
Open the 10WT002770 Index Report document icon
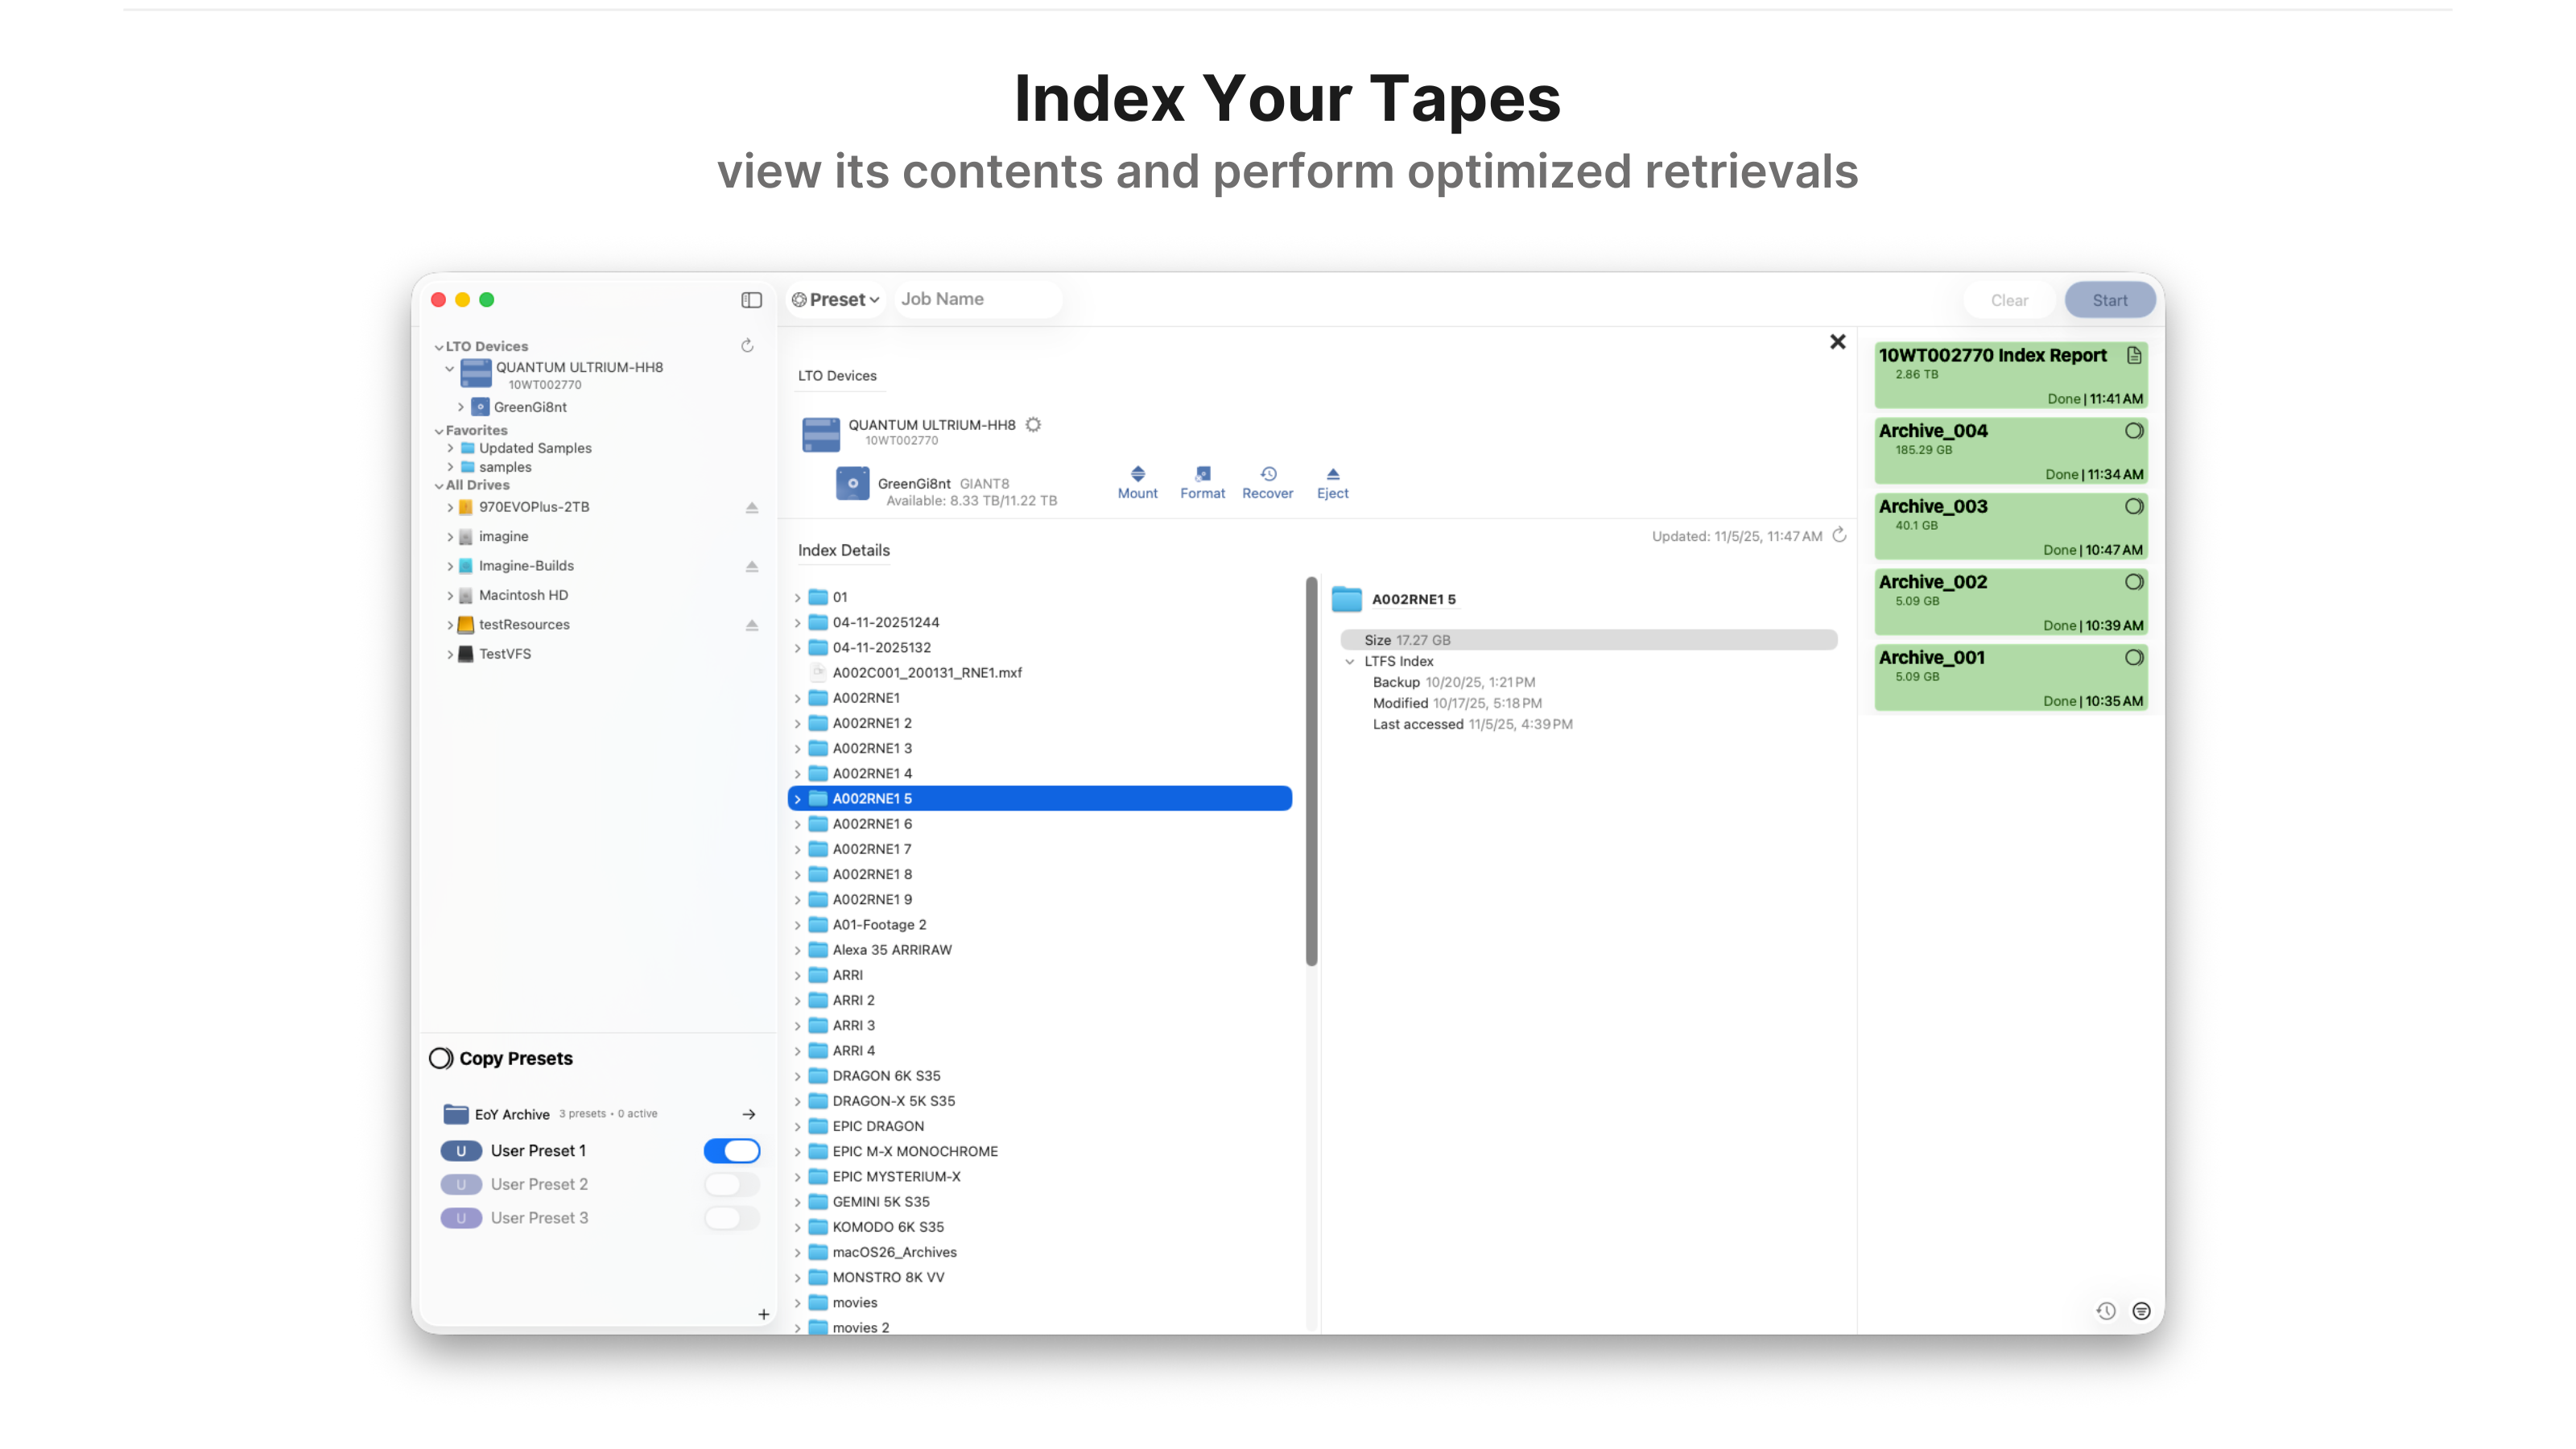(2134, 355)
